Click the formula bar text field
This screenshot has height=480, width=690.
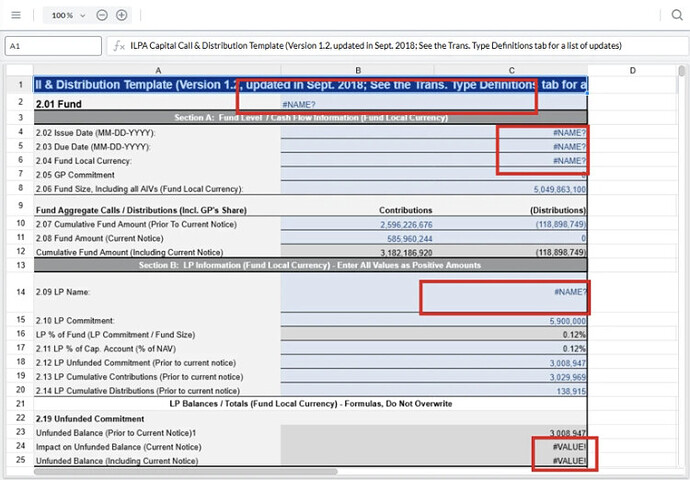pos(396,46)
